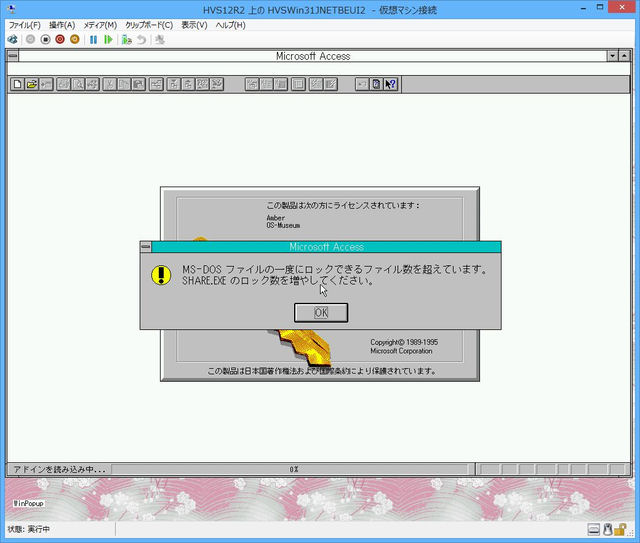The image size is (640, 543).
Task: Click the Copyright 1989-1995 text on splash
Action: coord(404,342)
